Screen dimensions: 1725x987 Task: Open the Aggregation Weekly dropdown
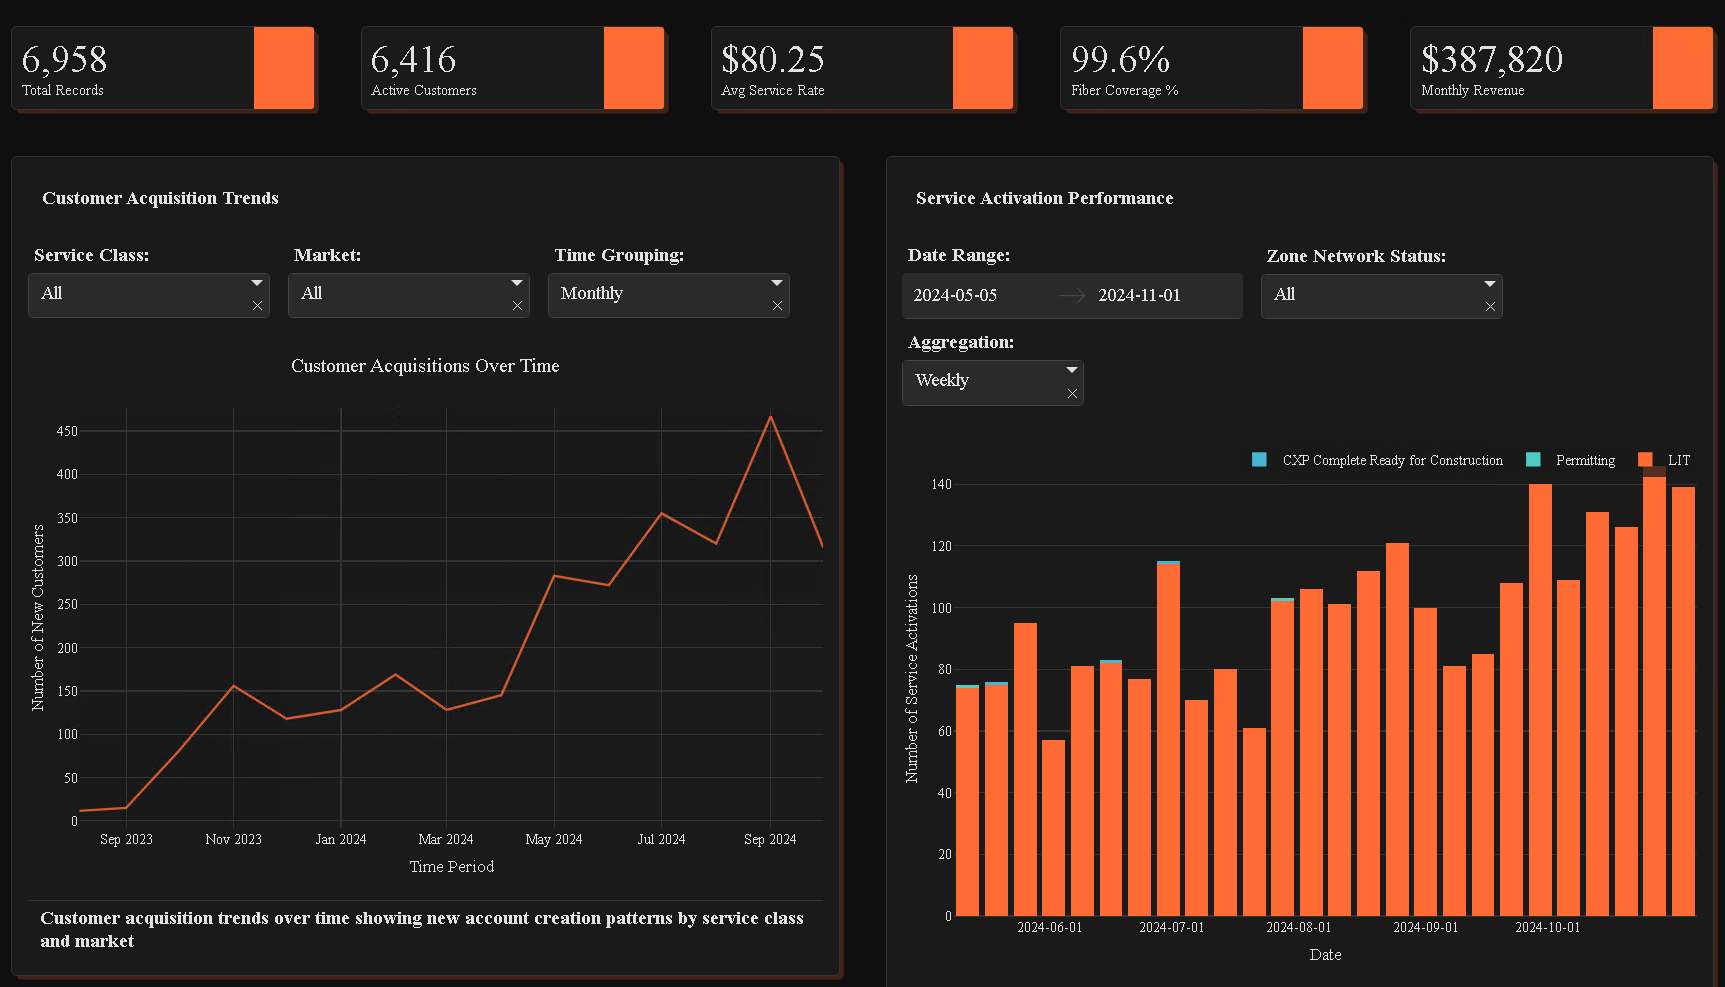coord(1072,370)
